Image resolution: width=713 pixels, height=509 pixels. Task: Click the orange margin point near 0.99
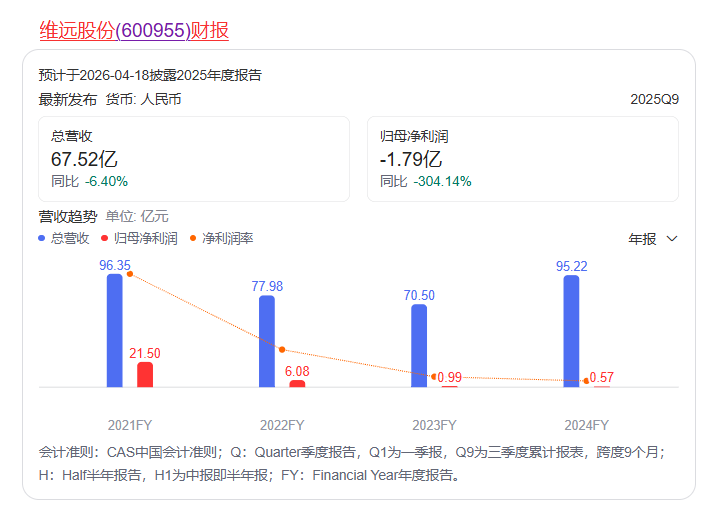[x=434, y=376]
